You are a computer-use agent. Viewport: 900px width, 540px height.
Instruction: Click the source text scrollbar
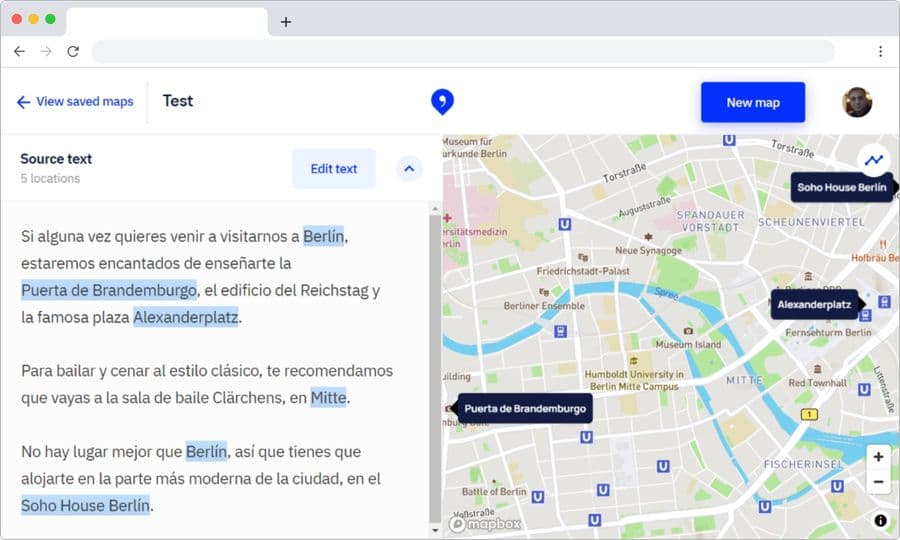click(x=435, y=367)
